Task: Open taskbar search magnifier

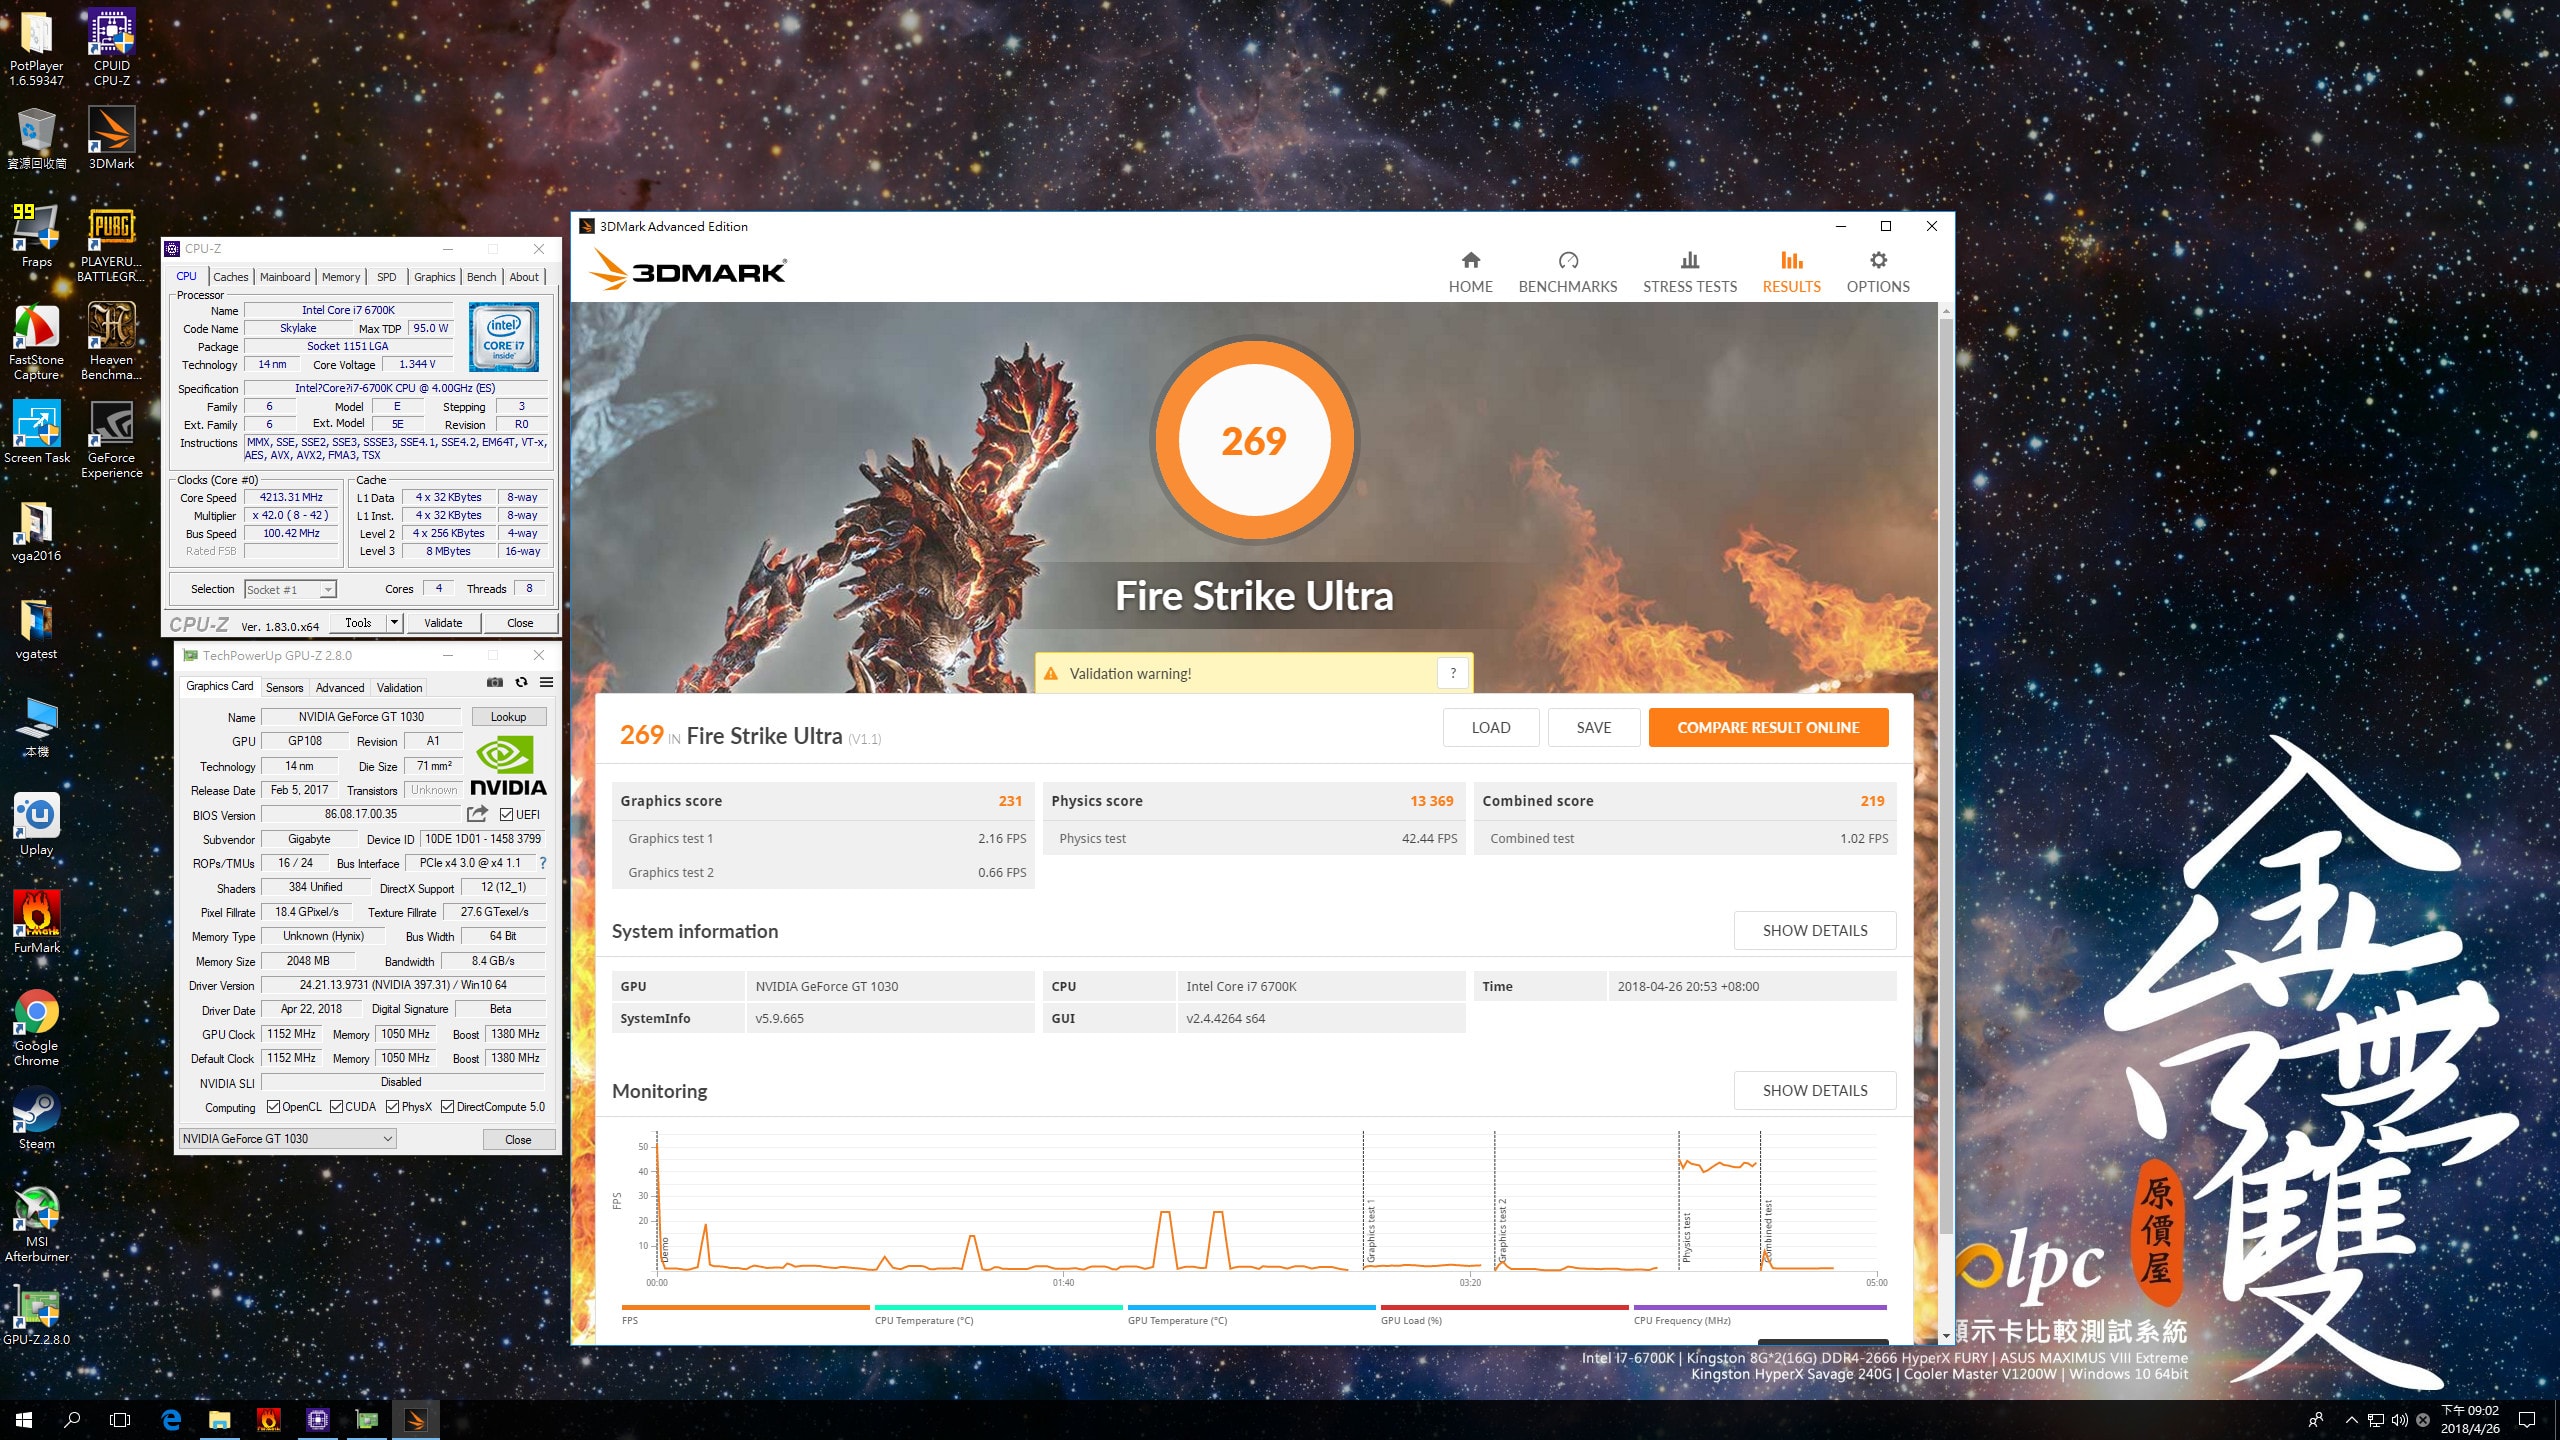Action: pyautogui.click(x=72, y=1420)
